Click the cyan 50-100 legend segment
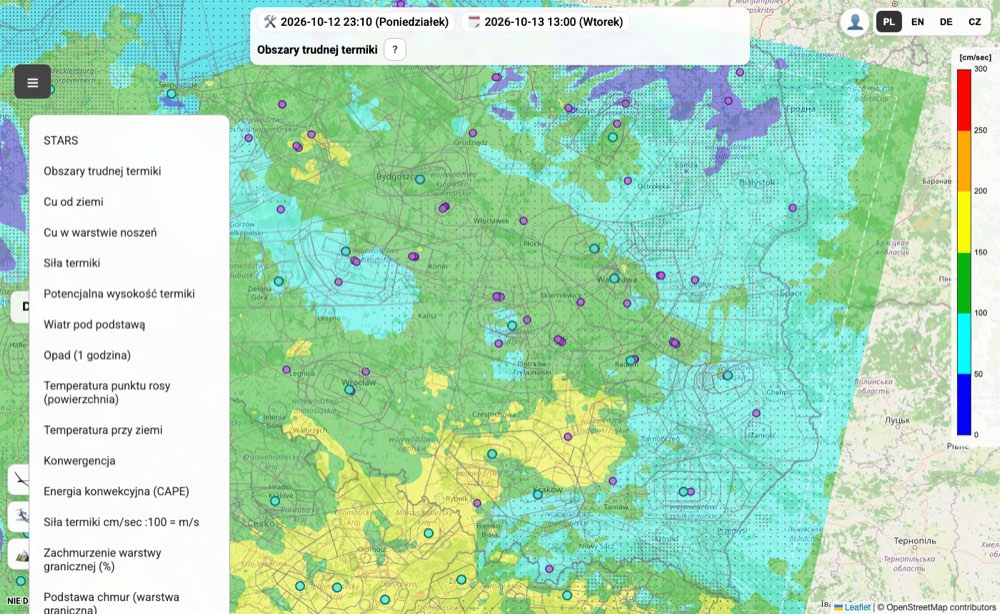Image resolution: width=1000 pixels, height=614 pixels. point(964,344)
